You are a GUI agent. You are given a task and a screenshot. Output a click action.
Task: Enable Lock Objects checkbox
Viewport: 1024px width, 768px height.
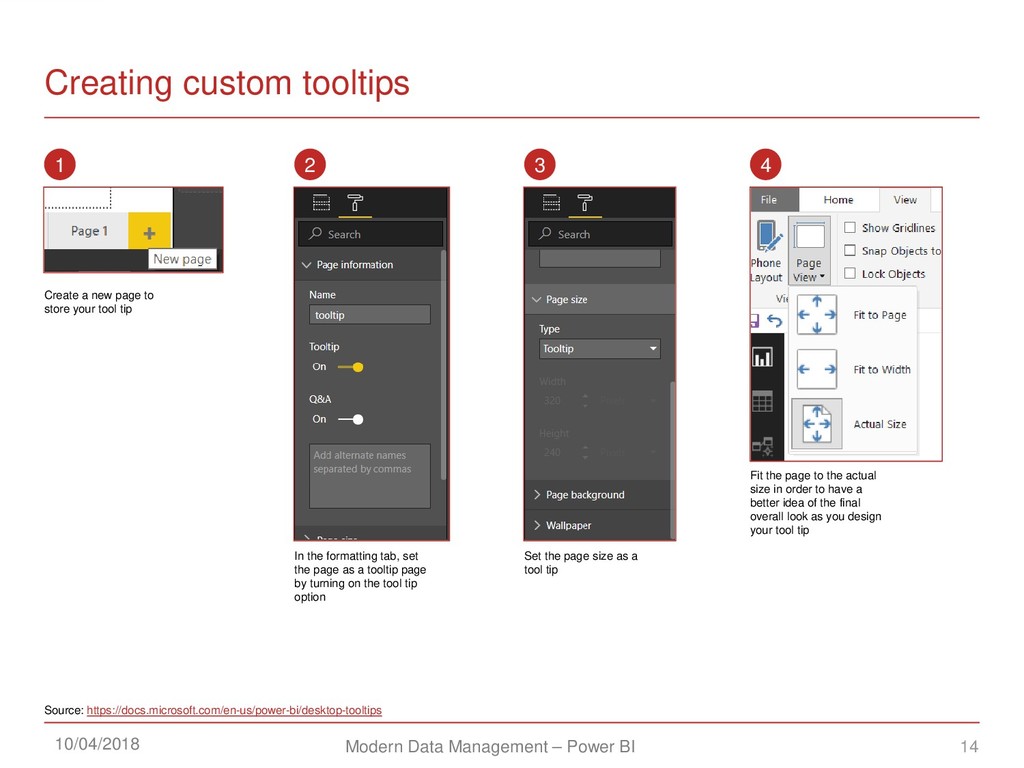(850, 273)
